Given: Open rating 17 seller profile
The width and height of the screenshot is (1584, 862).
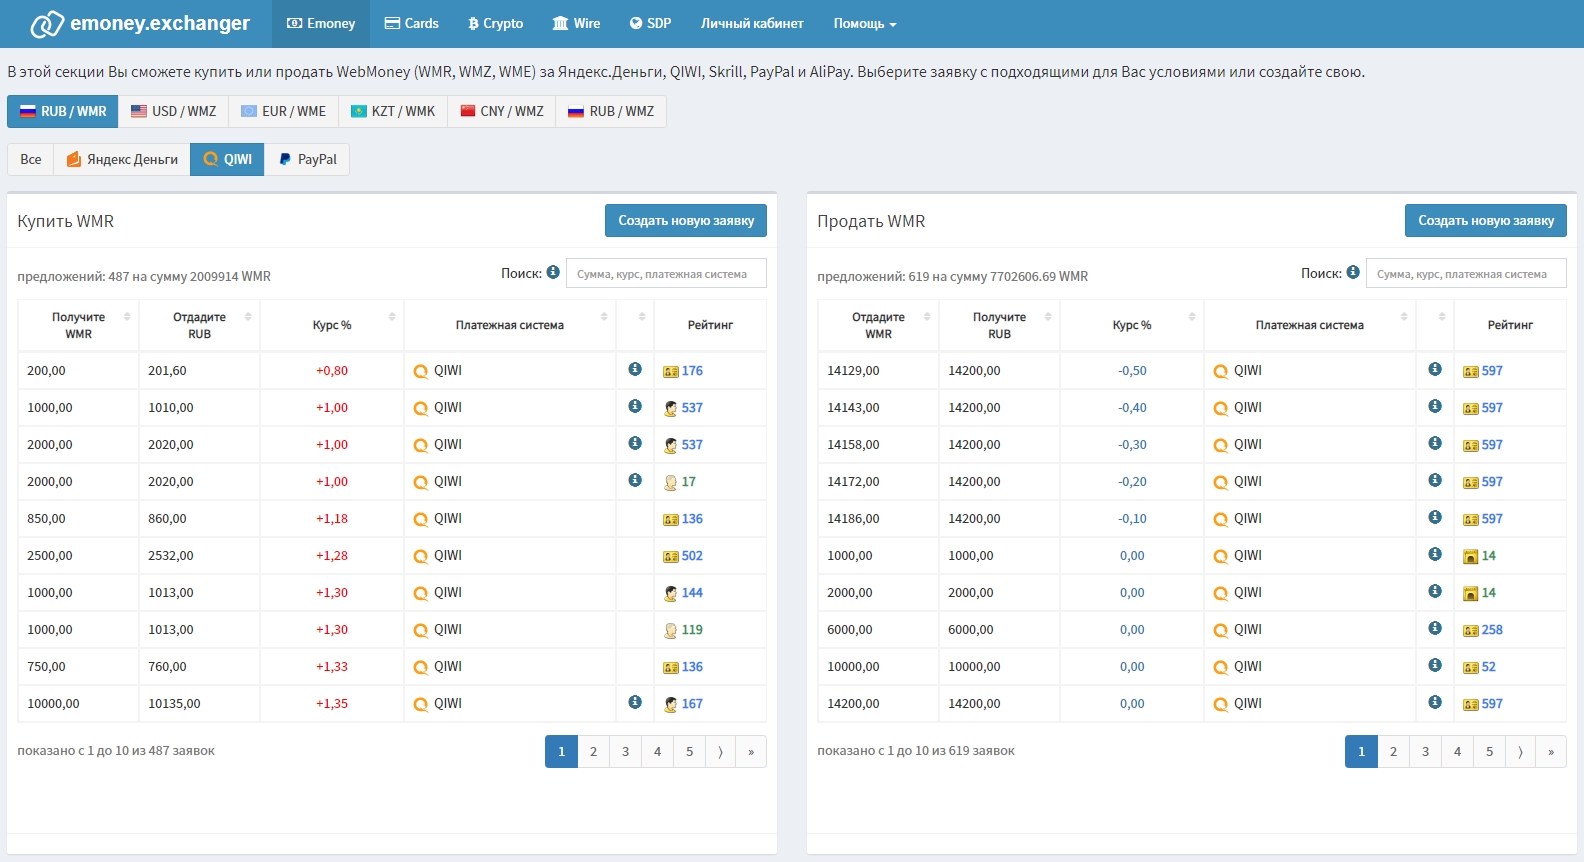Looking at the screenshot, I should pos(689,482).
